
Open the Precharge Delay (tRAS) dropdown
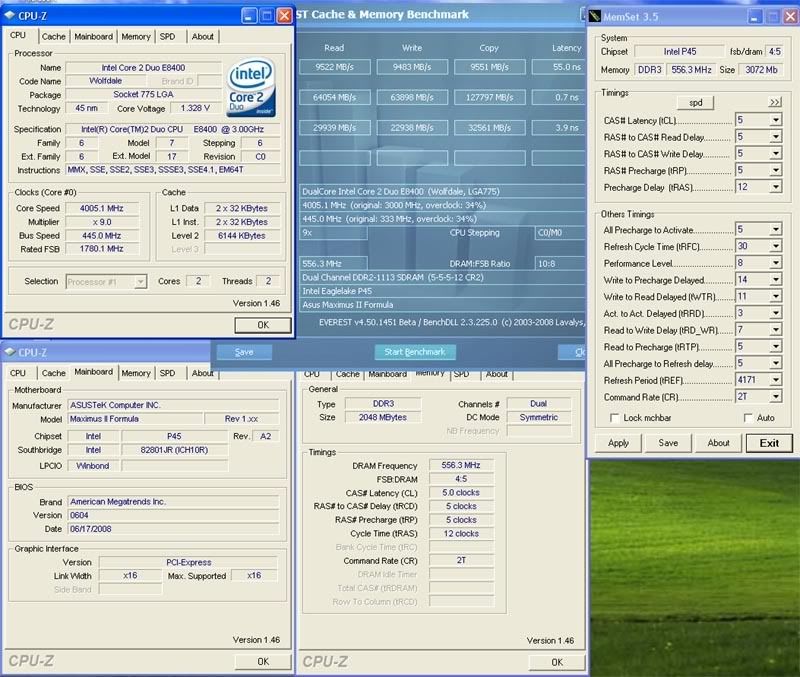776,187
